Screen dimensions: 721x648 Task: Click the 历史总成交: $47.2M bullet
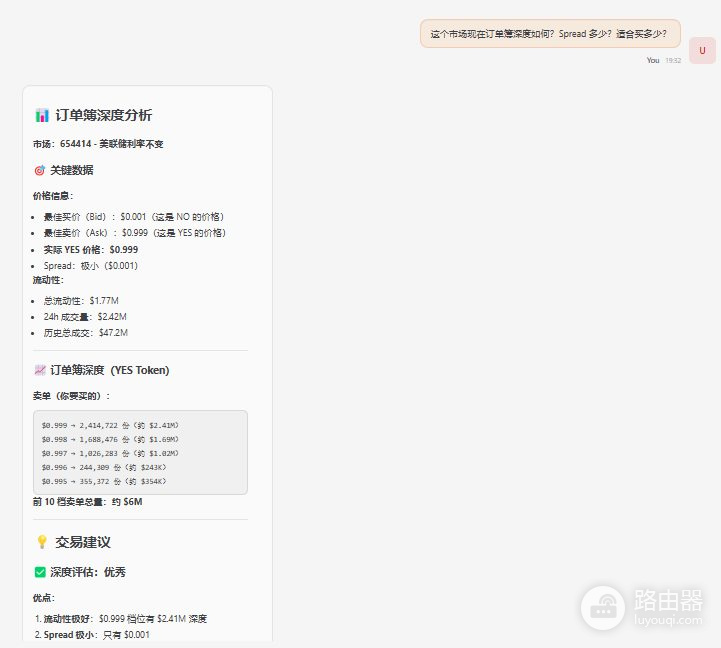click(86, 333)
